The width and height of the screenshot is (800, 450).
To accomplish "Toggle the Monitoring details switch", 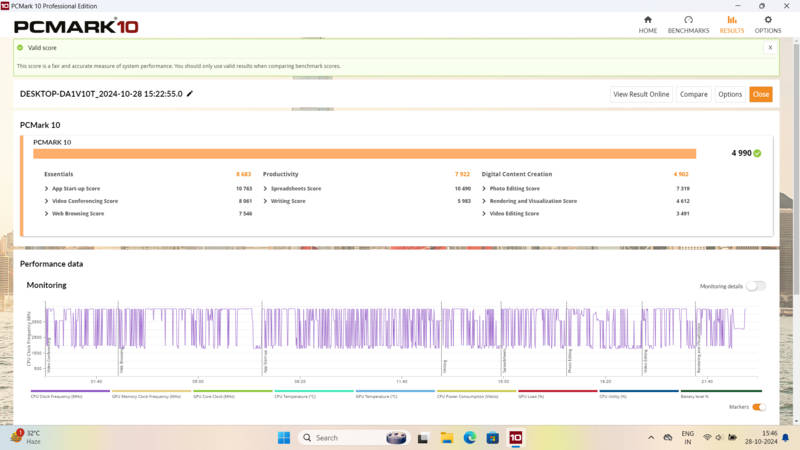I will point(756,286).
